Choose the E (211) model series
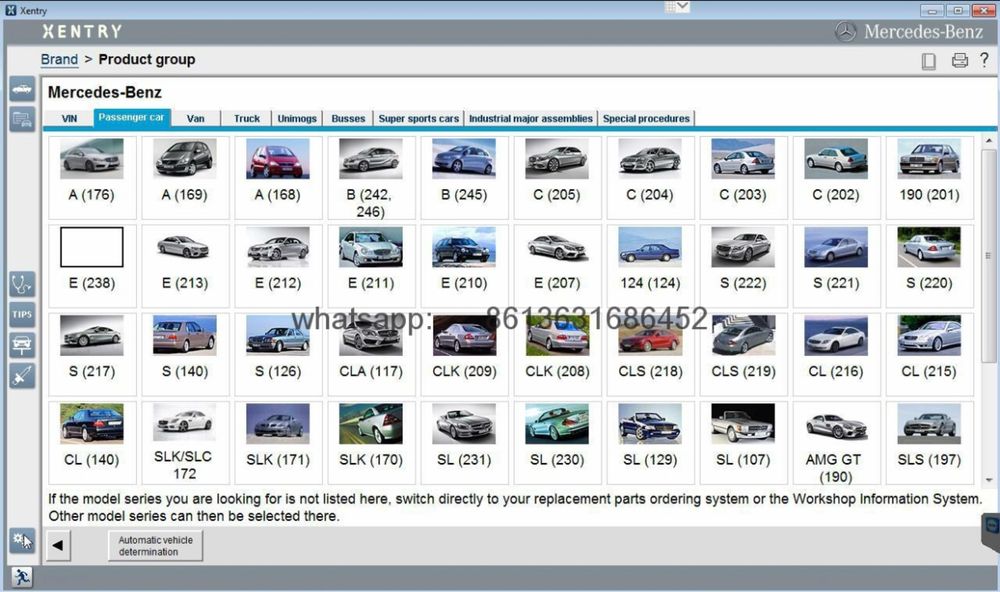Image resolution: width=1000 pixels, height=592 pixels. coord(371,266)
